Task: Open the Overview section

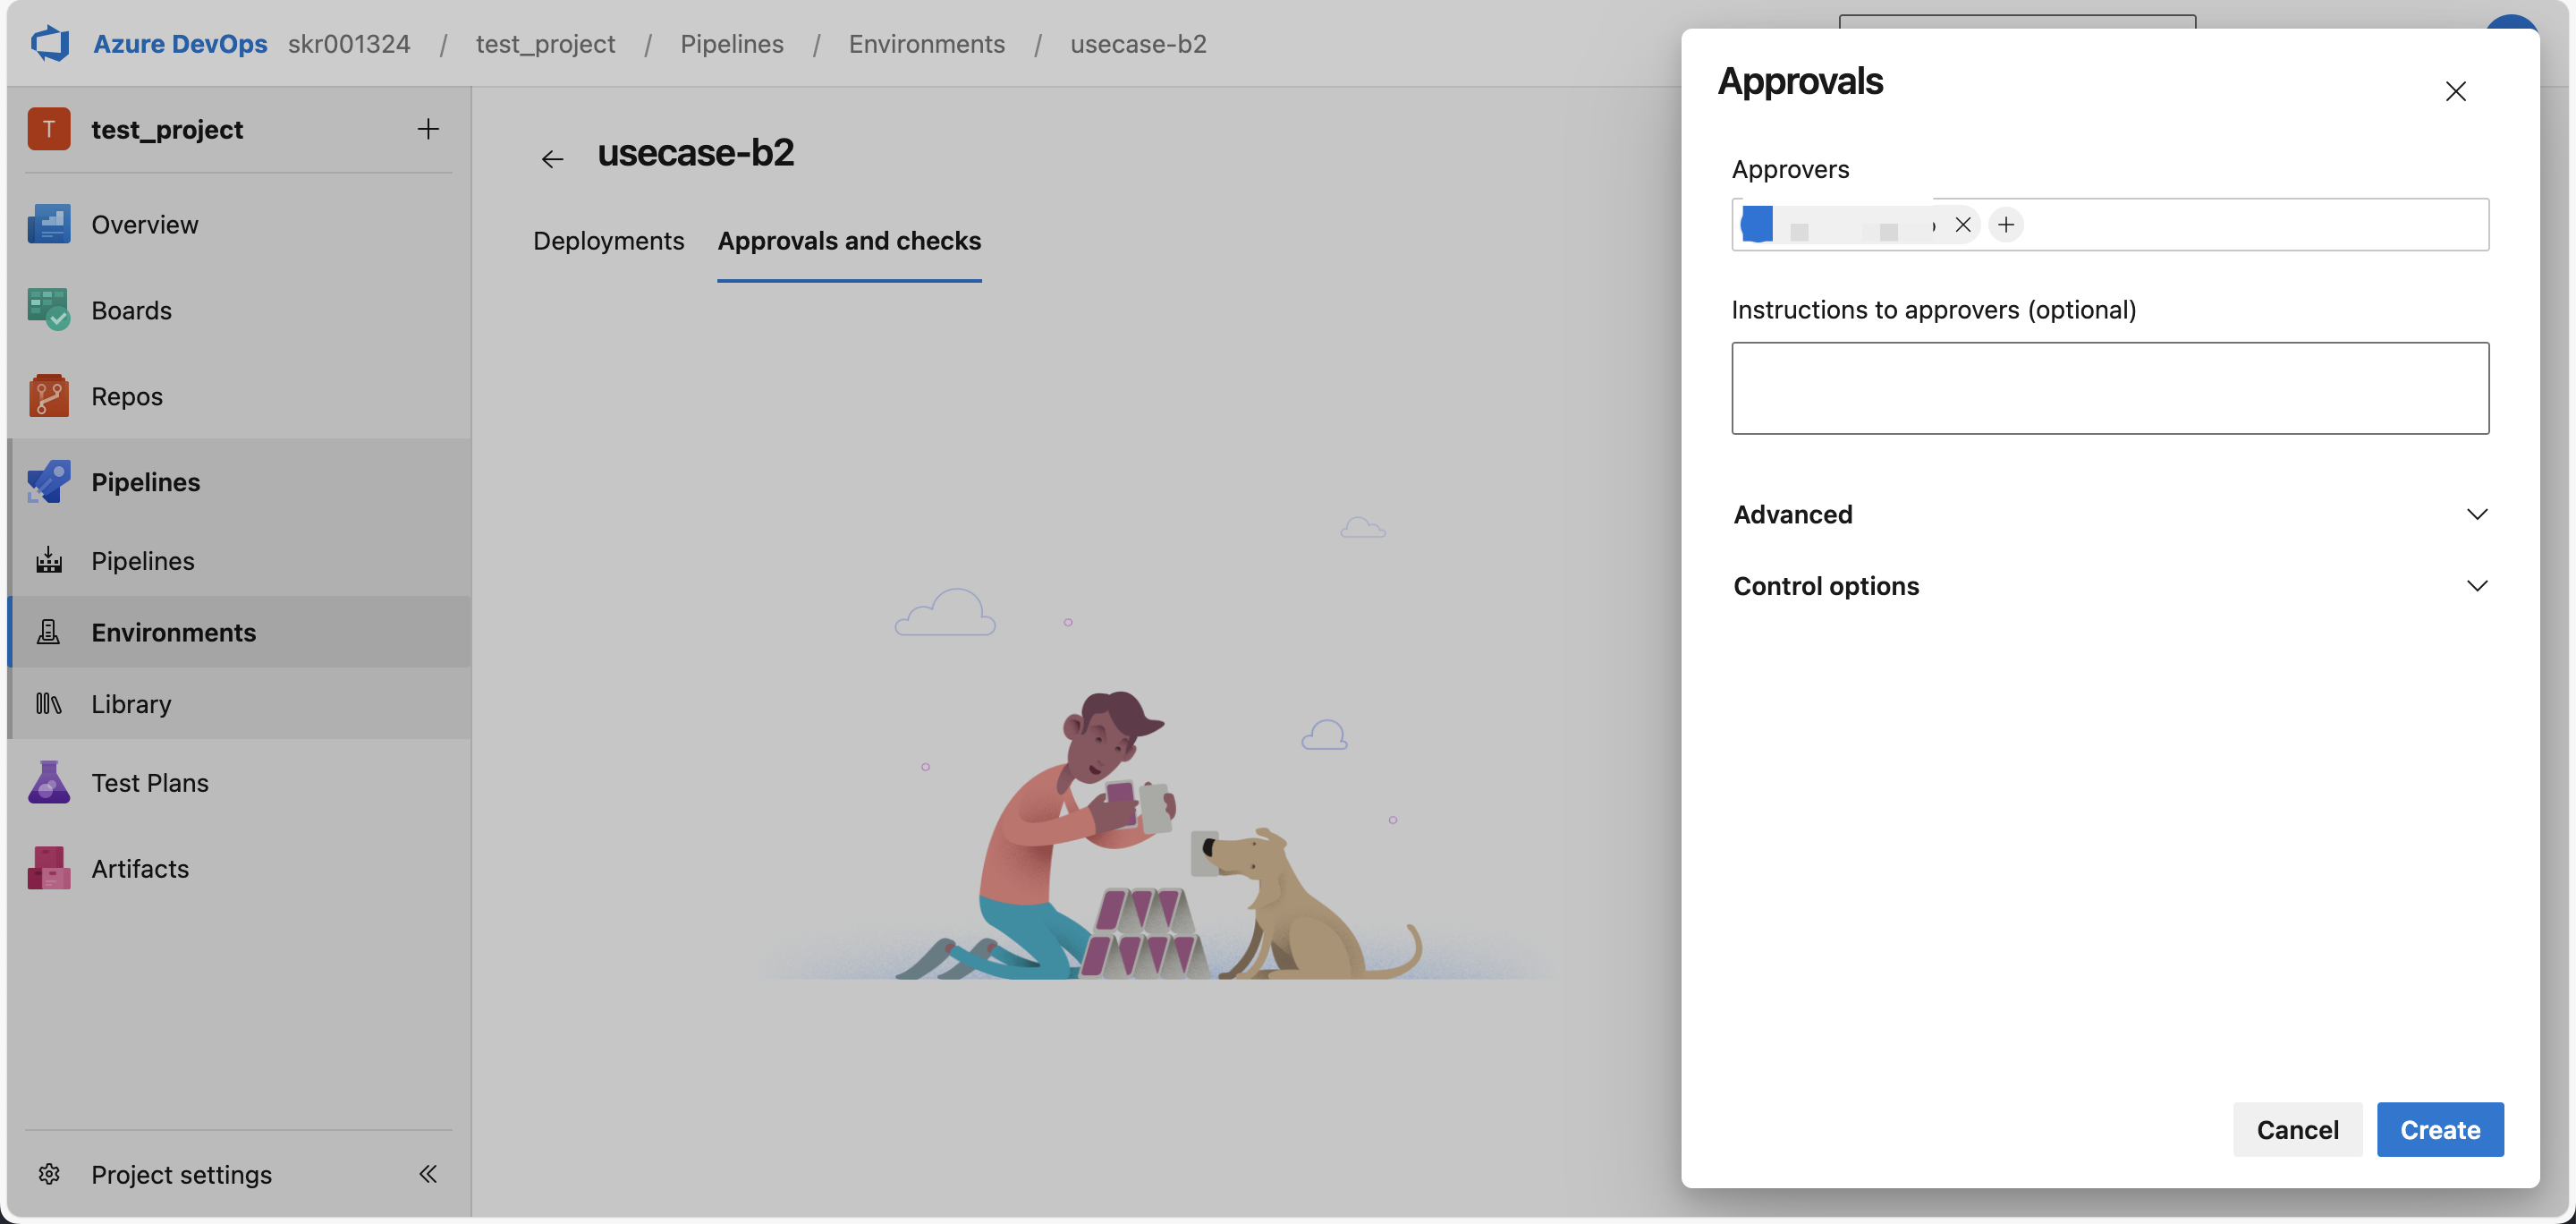Action: pos(144,224)
